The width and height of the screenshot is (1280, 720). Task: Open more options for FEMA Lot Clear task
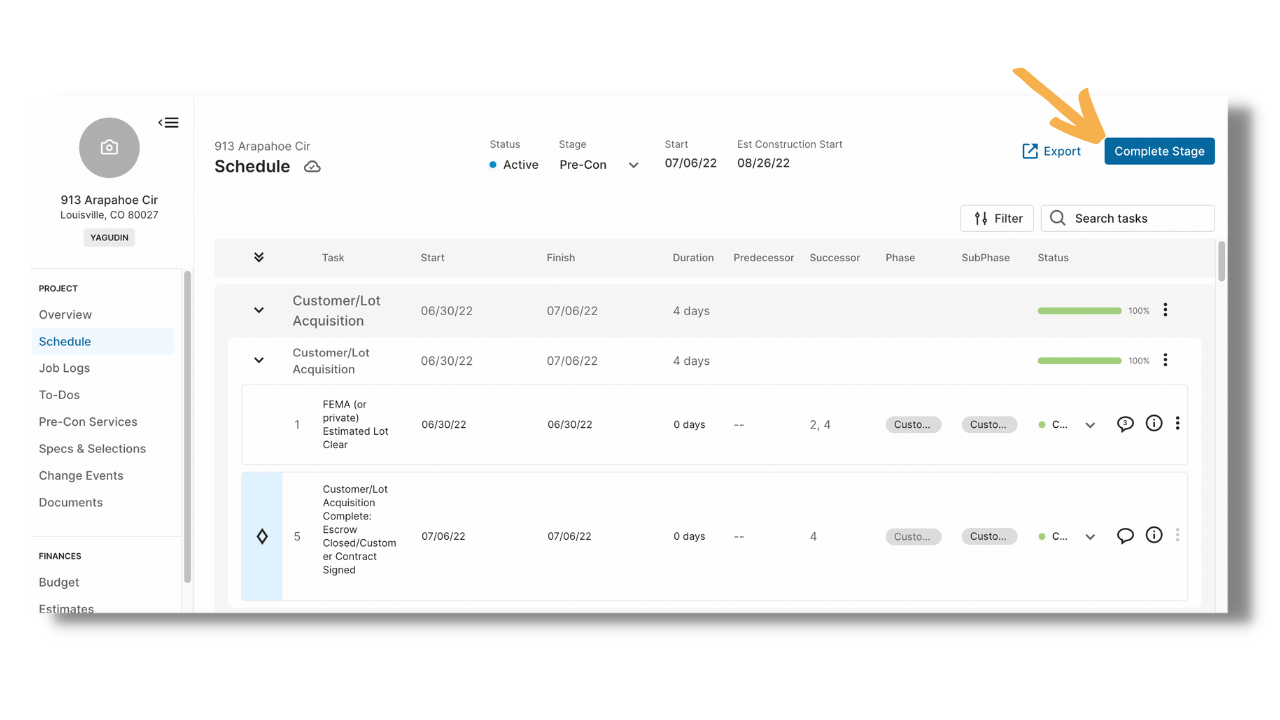coord(1178,424)
